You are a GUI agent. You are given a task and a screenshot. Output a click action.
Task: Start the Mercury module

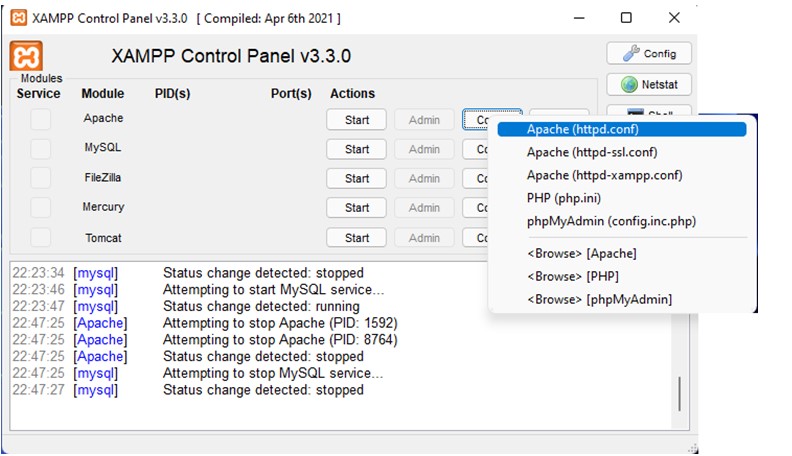(357, 208)
